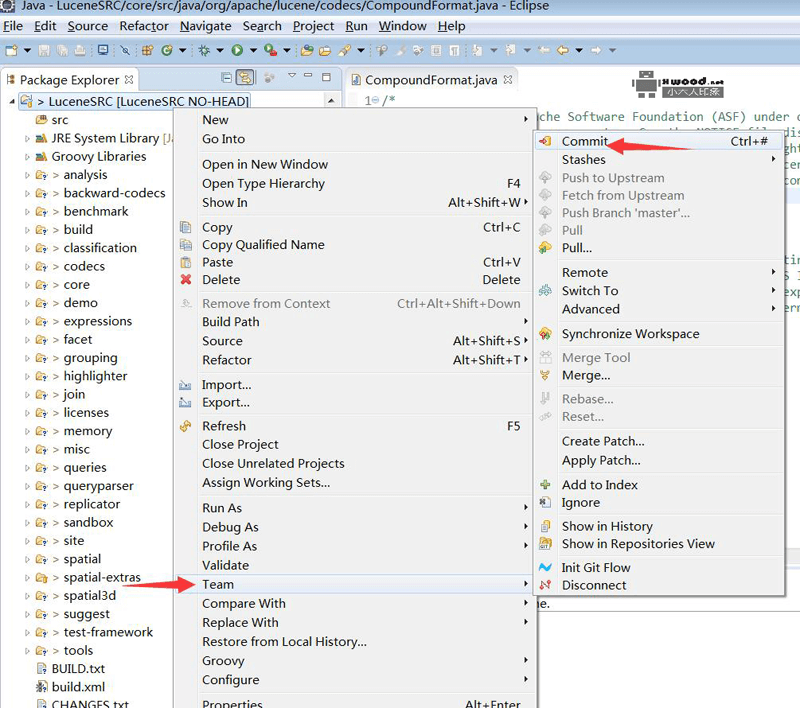Open the Refactor menu in menu bar
Image resolution: width=800 pixels, height=708 pixels.
coord(143,26)
